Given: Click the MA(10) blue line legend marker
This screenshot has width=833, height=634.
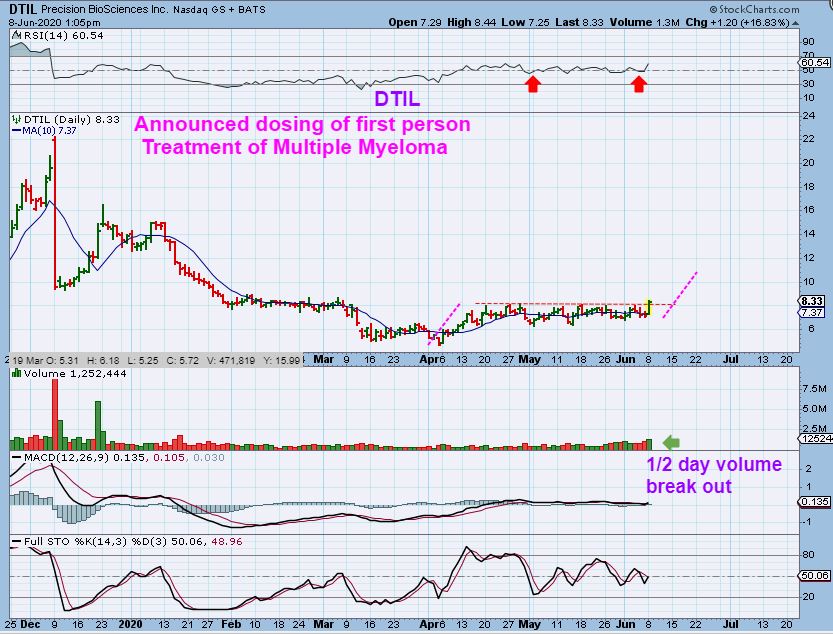Looking at the screenshot, I should click(16, 131).
